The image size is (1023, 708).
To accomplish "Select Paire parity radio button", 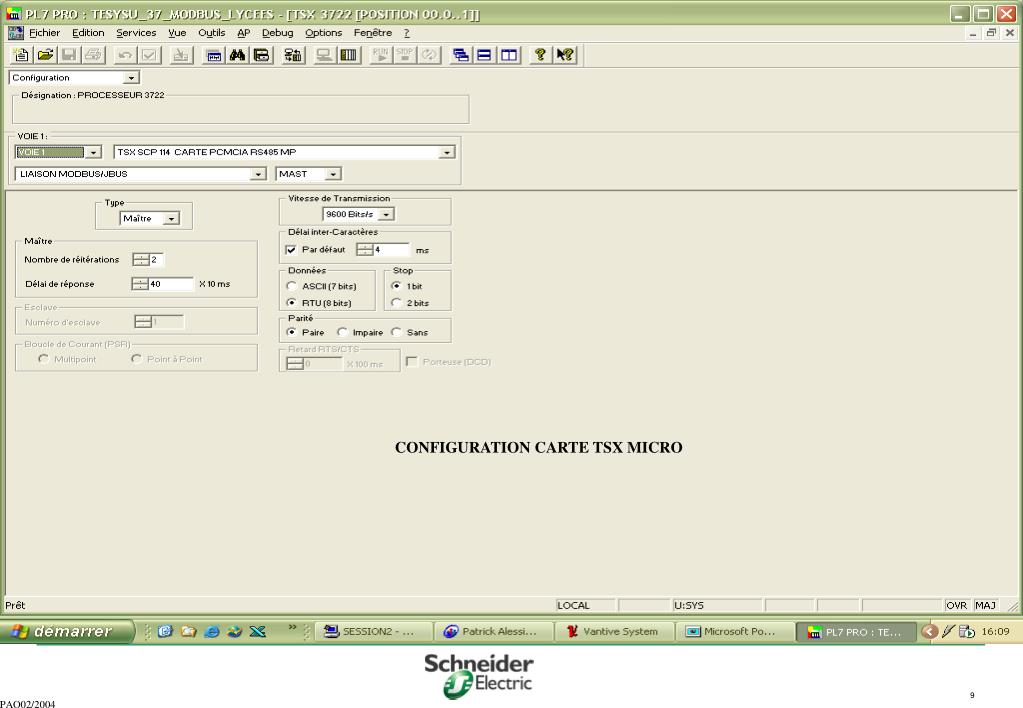I will [x=292, y=332].
